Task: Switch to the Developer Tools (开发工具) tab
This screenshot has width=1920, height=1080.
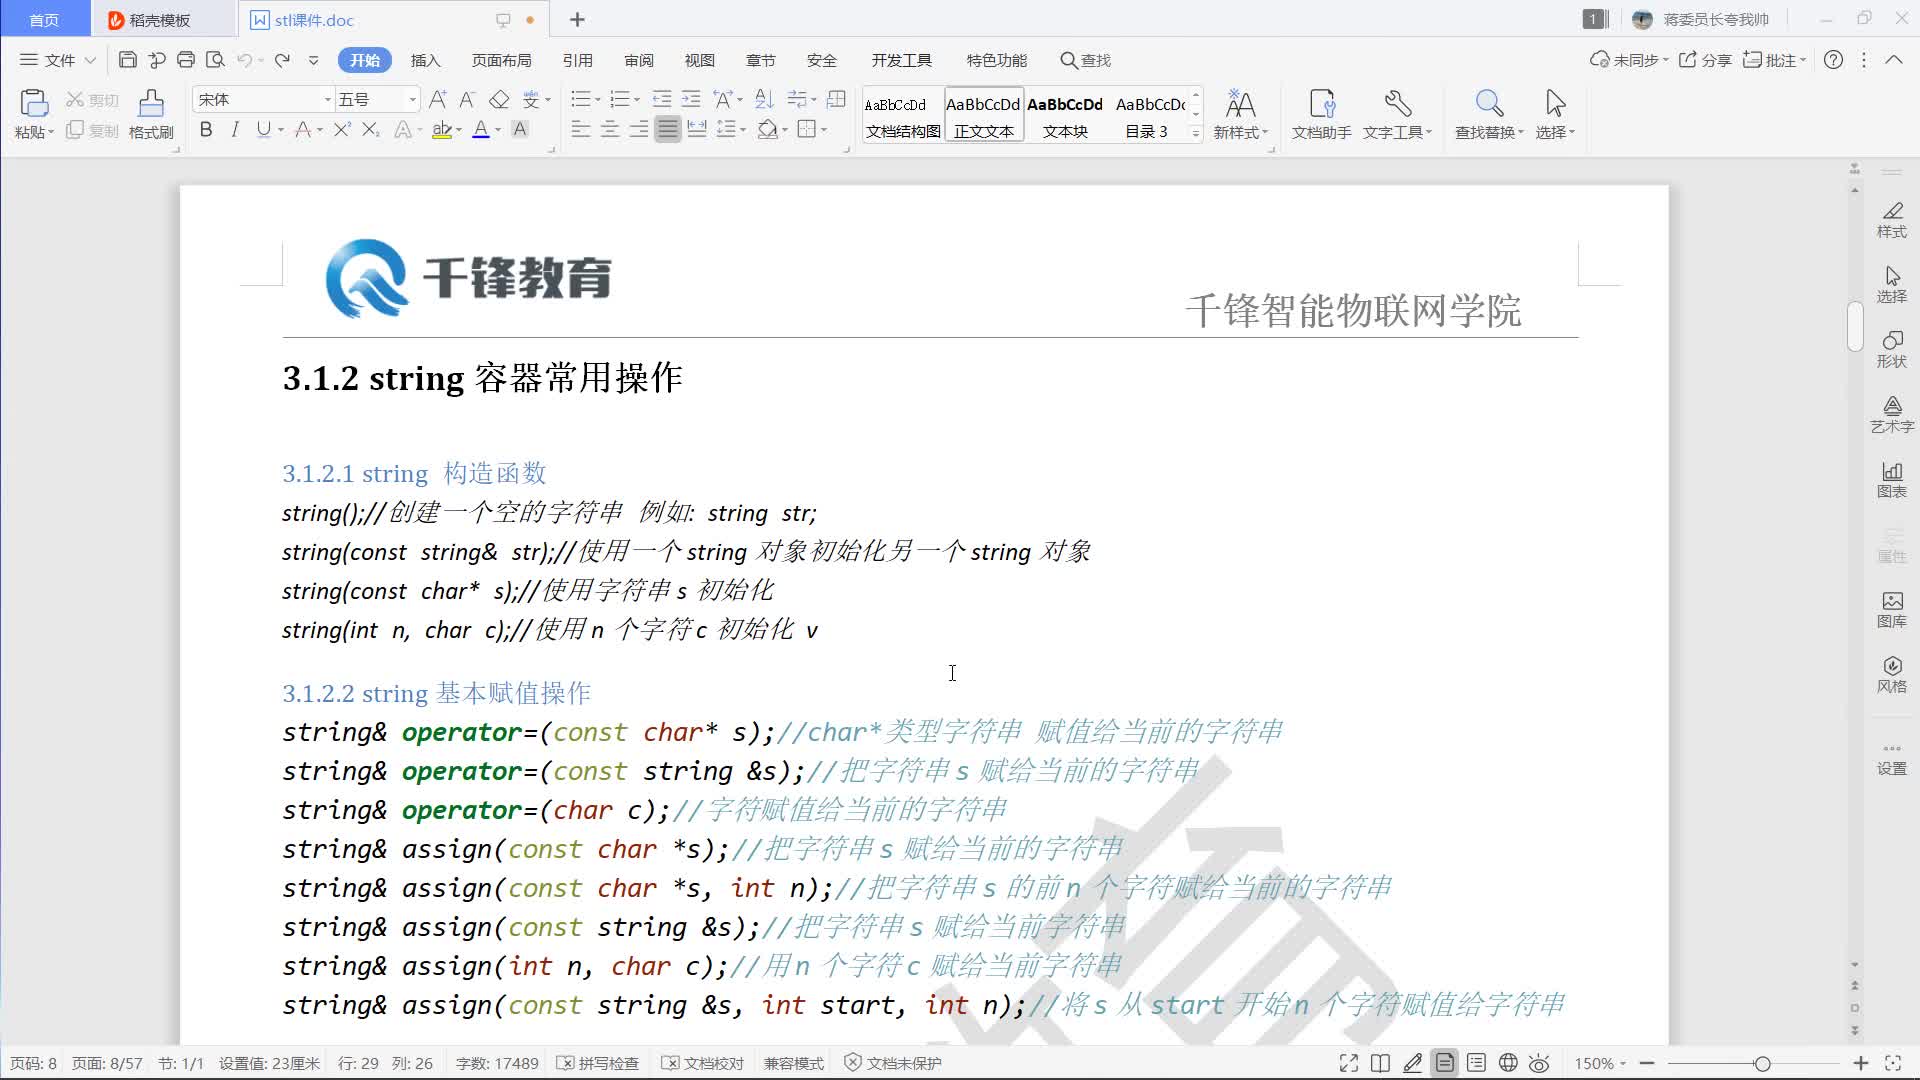Action: click(x=901, y=60)
